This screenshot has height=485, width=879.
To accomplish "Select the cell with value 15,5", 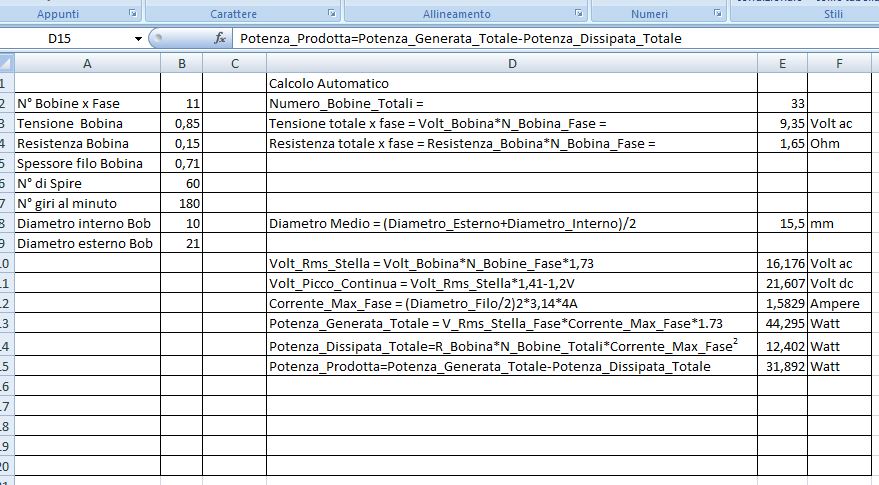I will click(783, 223).
